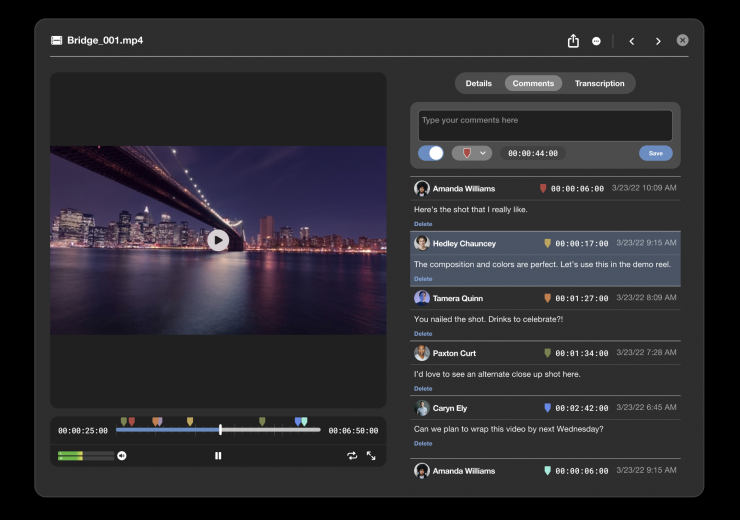The height and width of the screenshot is (520, 740).
Task: Mute audio using the speaker icon
Action: coord(122,456)
